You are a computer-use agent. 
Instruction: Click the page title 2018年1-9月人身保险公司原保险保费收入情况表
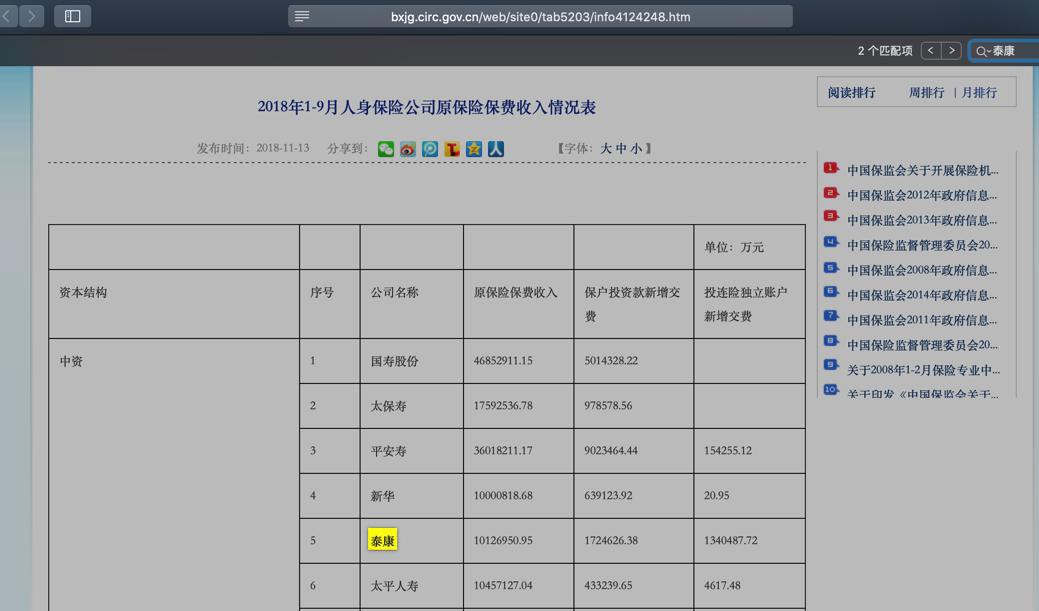tap(427, 107)
